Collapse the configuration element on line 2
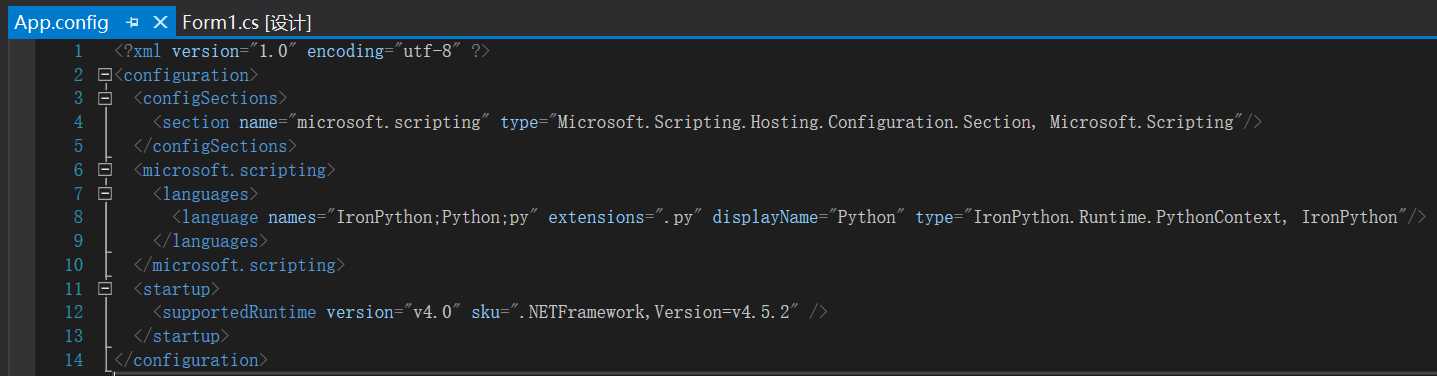The image size is (1437, 376). [x=104, y=75]
